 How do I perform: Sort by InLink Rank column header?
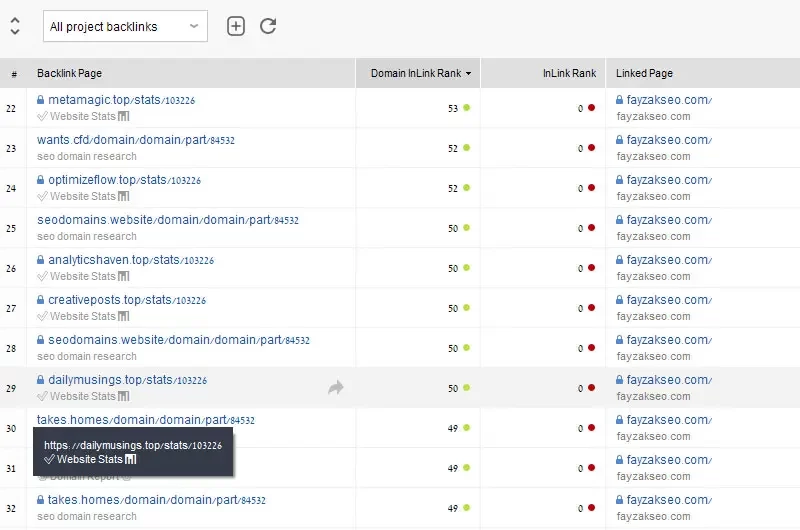569,73
